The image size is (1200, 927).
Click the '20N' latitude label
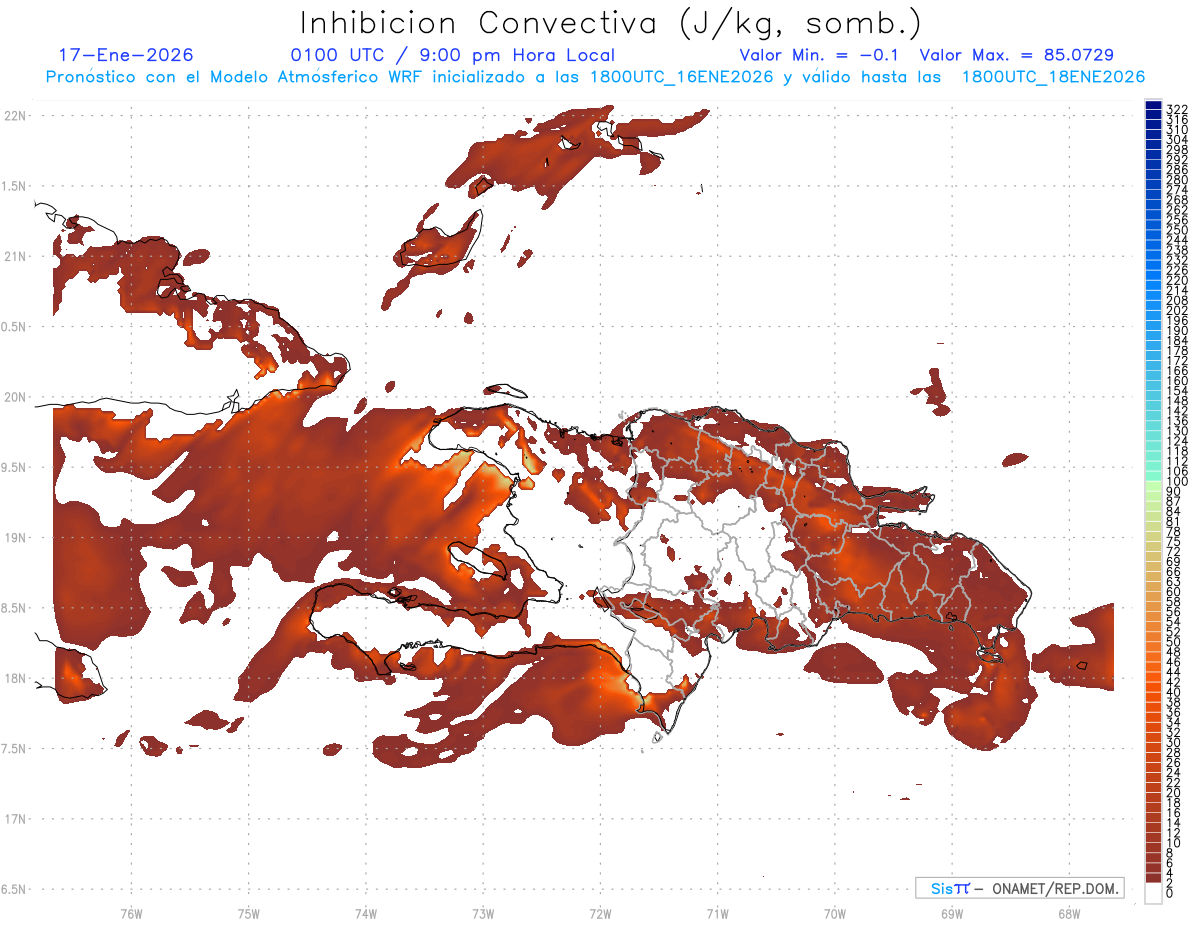tap(16, 397)
